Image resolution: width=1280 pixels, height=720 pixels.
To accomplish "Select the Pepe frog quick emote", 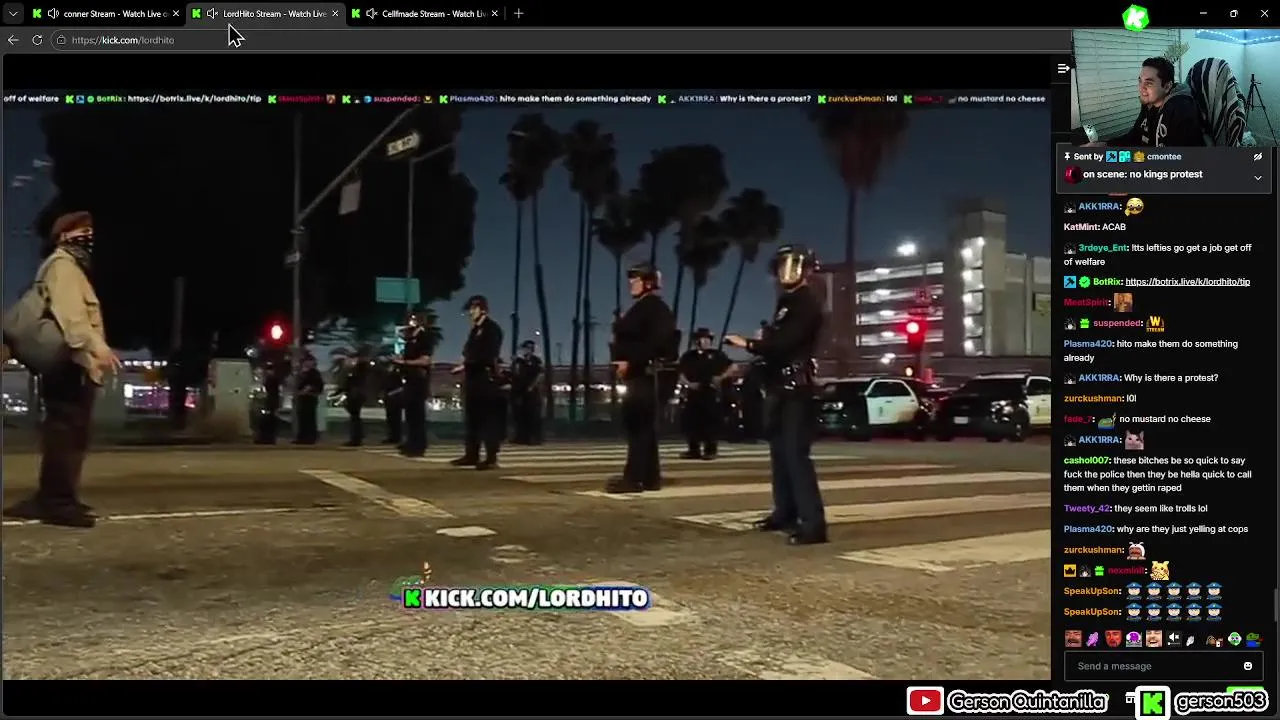I will point(1253,639).
